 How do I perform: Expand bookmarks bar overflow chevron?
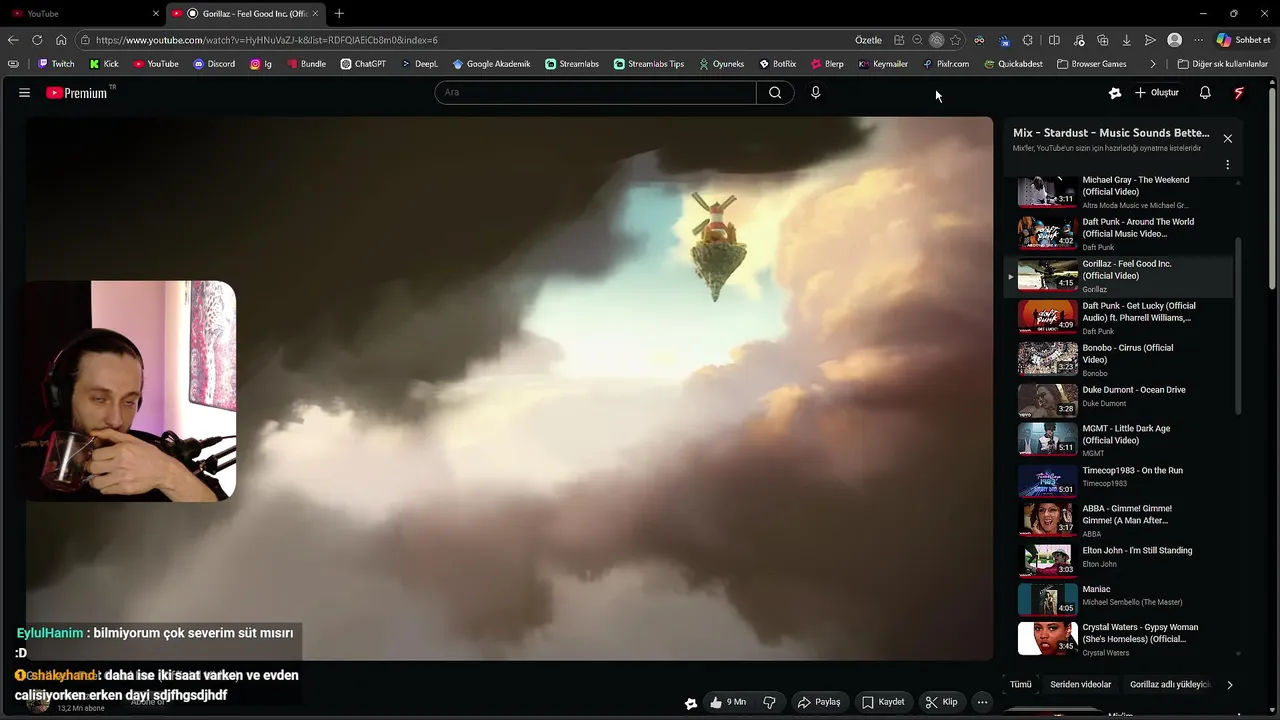coord(1153,64)
